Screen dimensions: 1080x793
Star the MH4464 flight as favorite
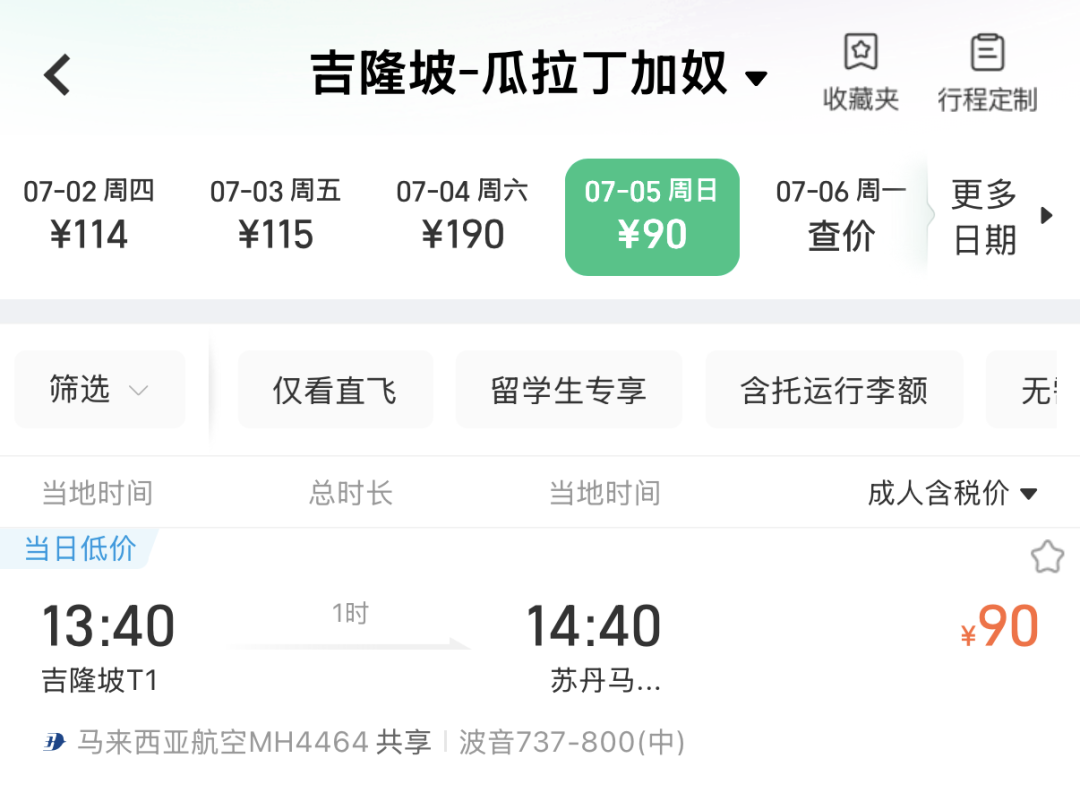(x=1046, y=557)
